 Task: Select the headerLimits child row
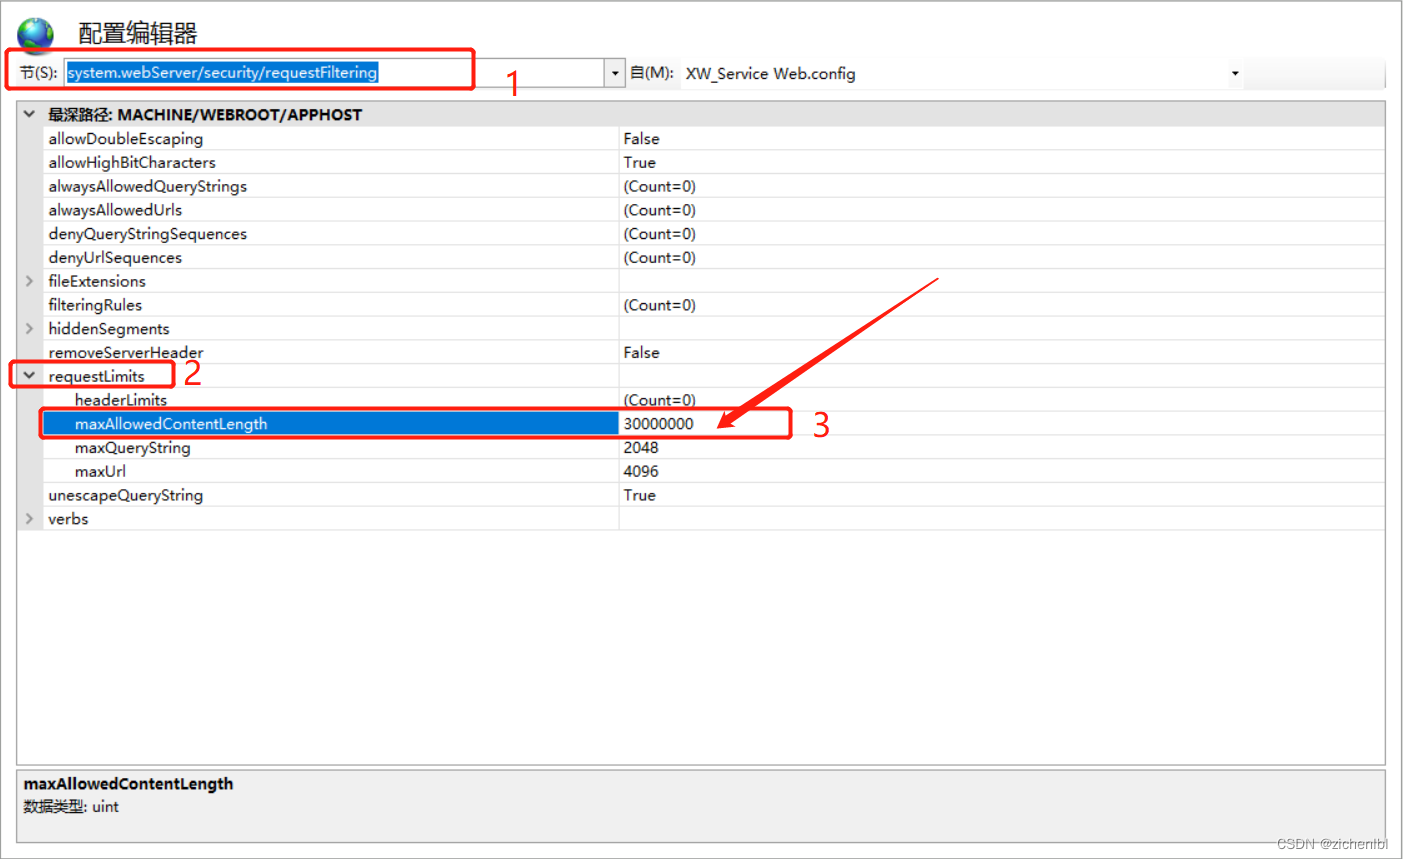pyautogui.click(x=121, y=400)
